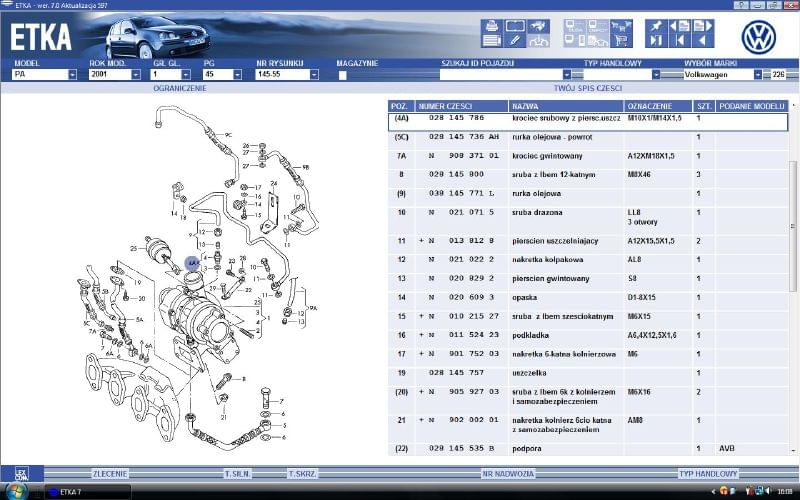Click the NR NADWOZIA label in the bottom bar

508,474
